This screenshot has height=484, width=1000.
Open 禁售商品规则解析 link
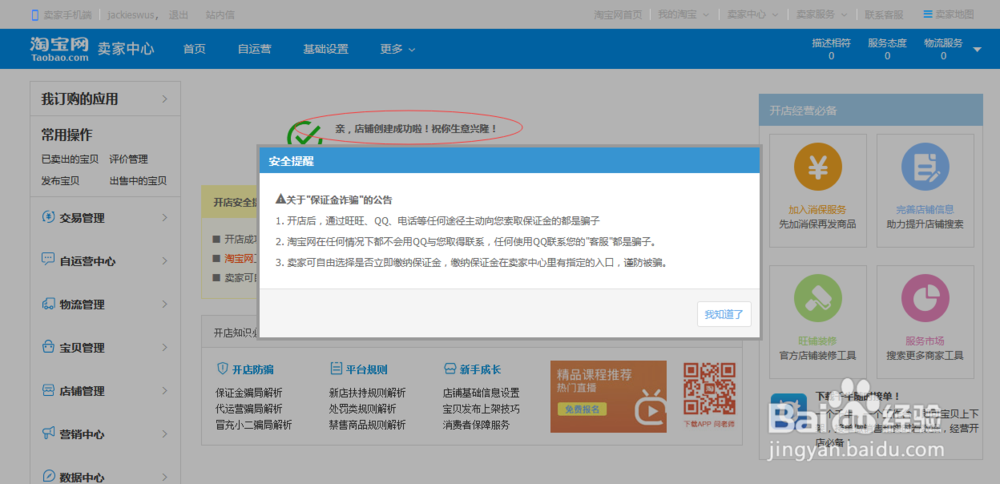click(x=367, y=425)
